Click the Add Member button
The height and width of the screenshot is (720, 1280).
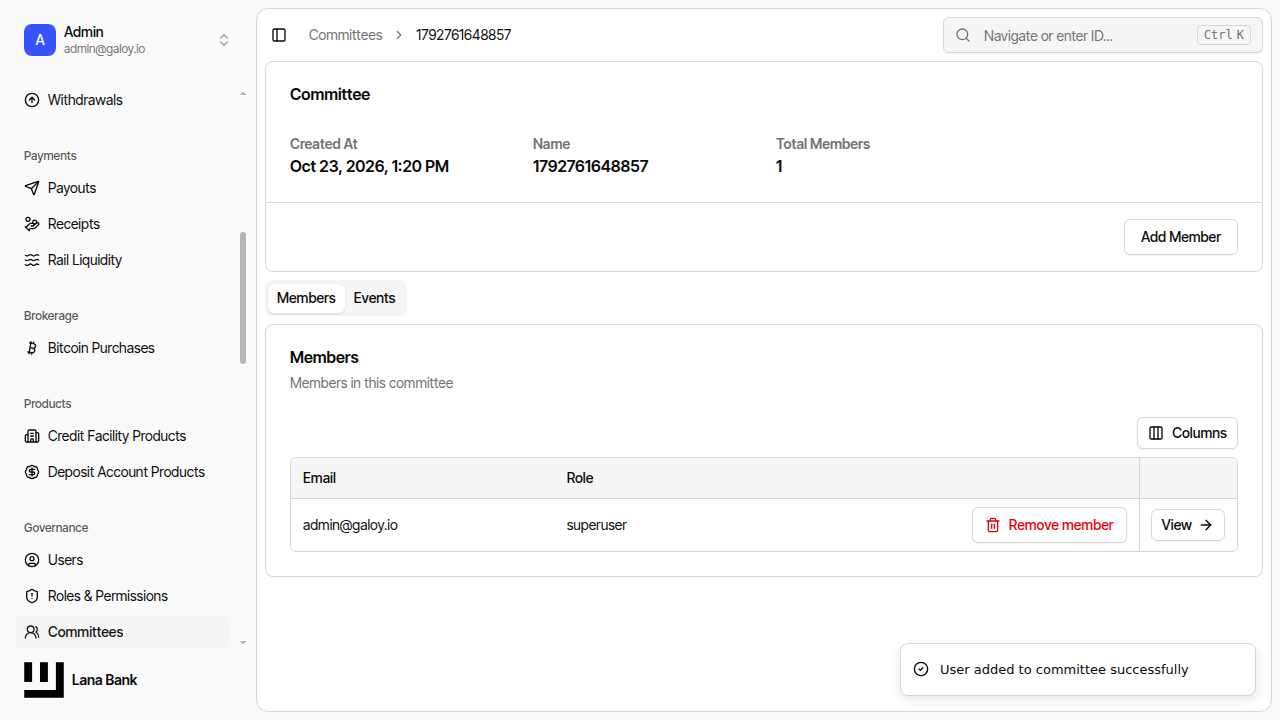pyautogui.click(x=1181, y=237)
